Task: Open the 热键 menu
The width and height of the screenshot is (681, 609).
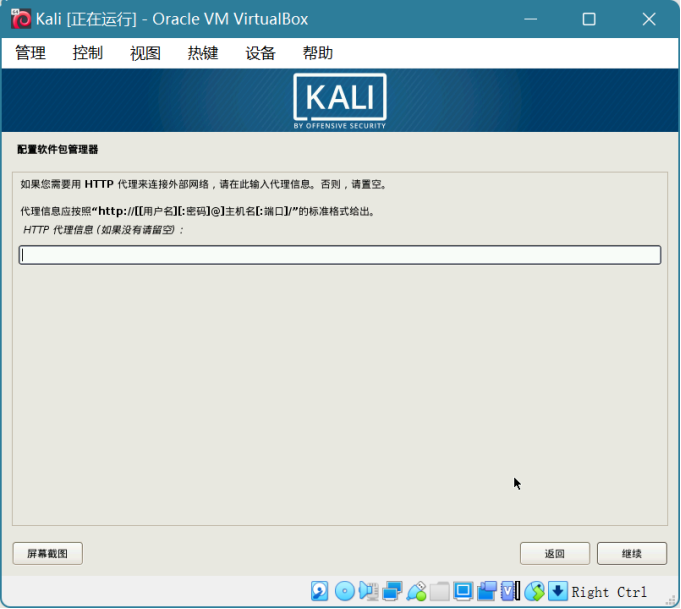Action: click(x=203, y=53)
